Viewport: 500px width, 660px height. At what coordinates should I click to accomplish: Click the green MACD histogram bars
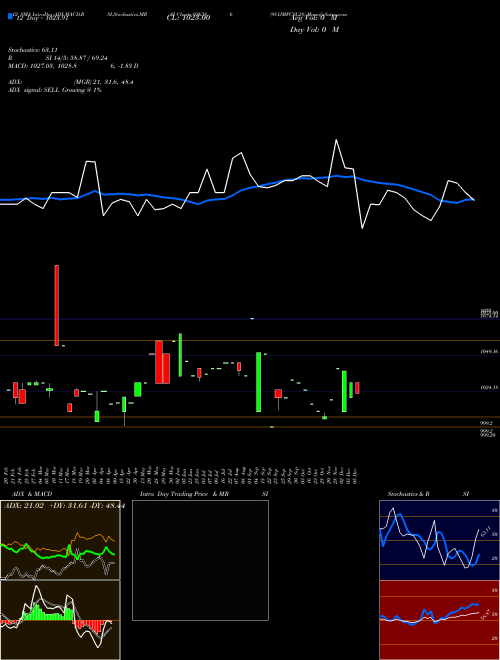47,613
